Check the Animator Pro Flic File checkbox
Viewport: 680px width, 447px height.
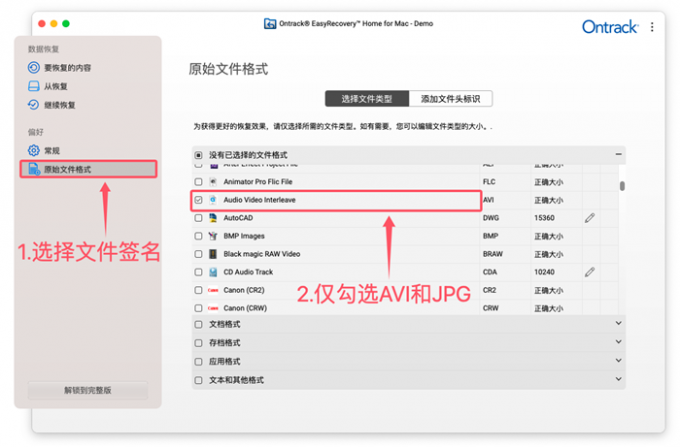coord(198,182)
